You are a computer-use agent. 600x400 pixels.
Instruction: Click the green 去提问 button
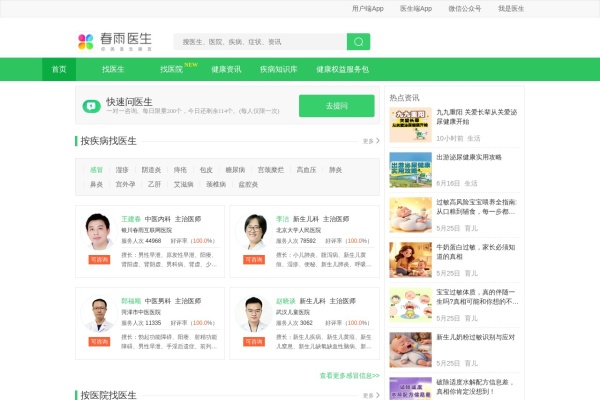337,106
